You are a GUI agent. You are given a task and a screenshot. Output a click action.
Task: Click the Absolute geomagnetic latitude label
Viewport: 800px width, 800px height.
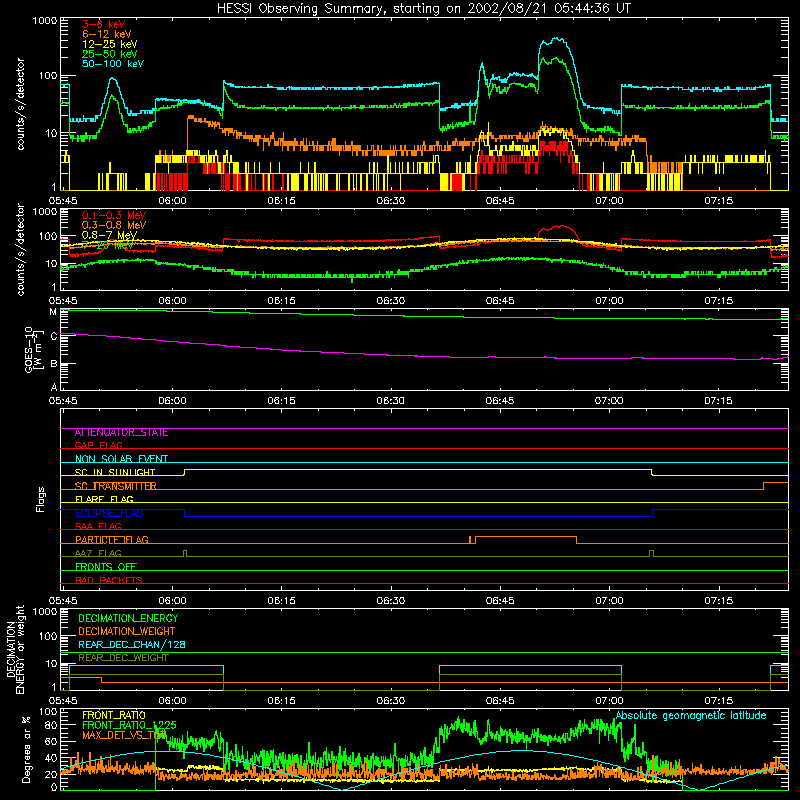(691, 715)
